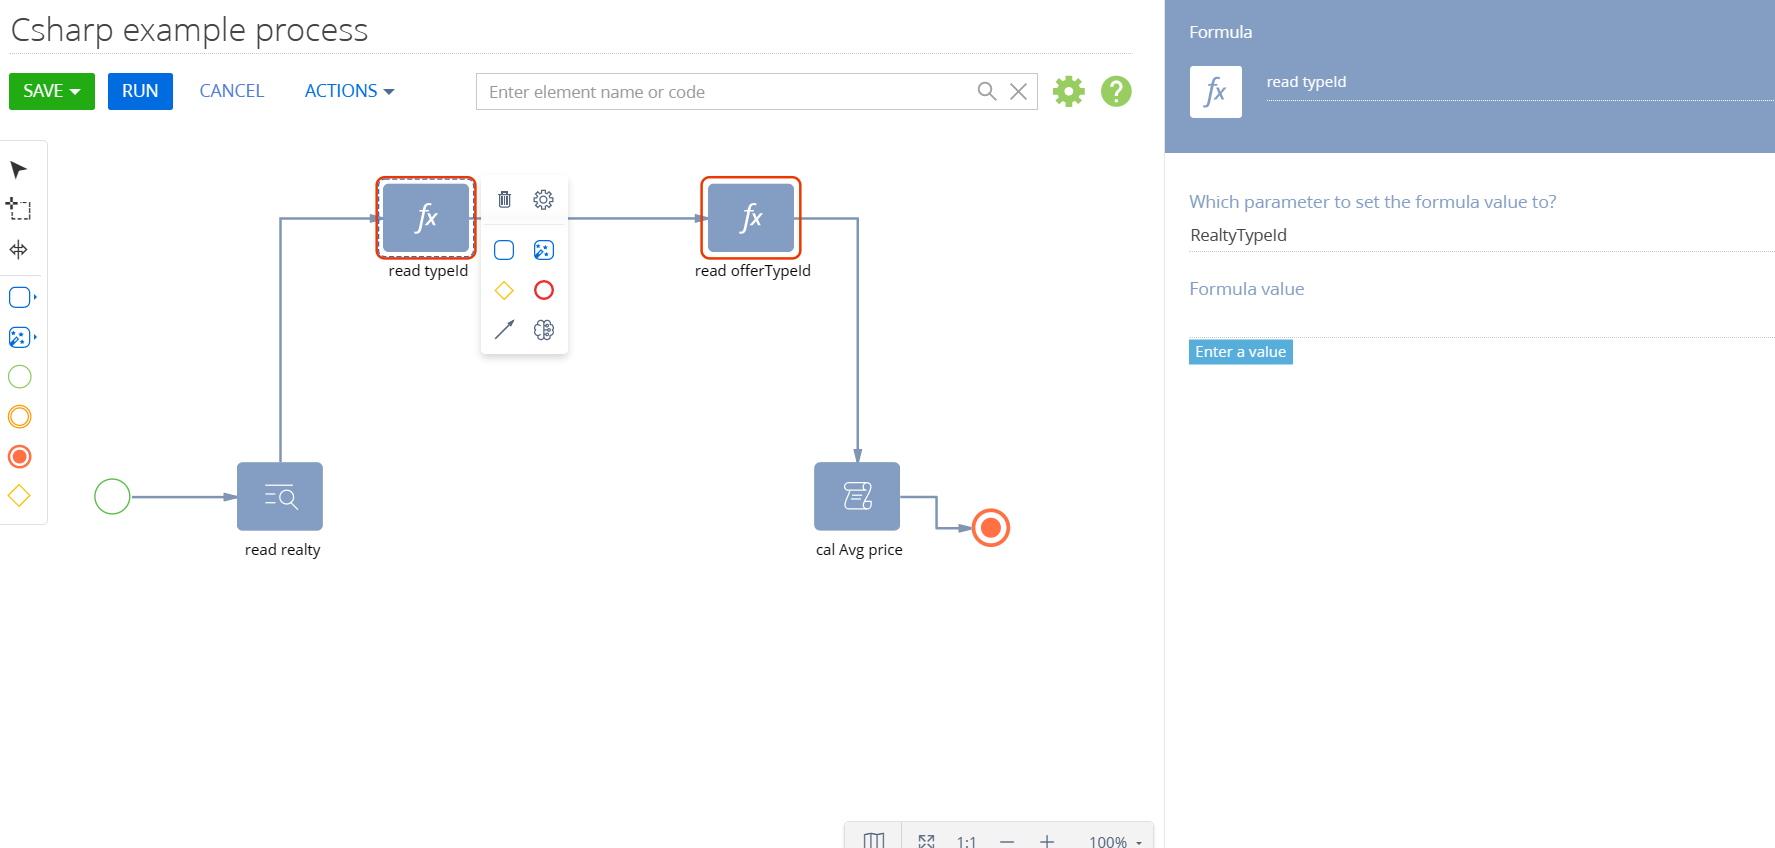Select the cal Avg price script task

click(x=857, y=496)
